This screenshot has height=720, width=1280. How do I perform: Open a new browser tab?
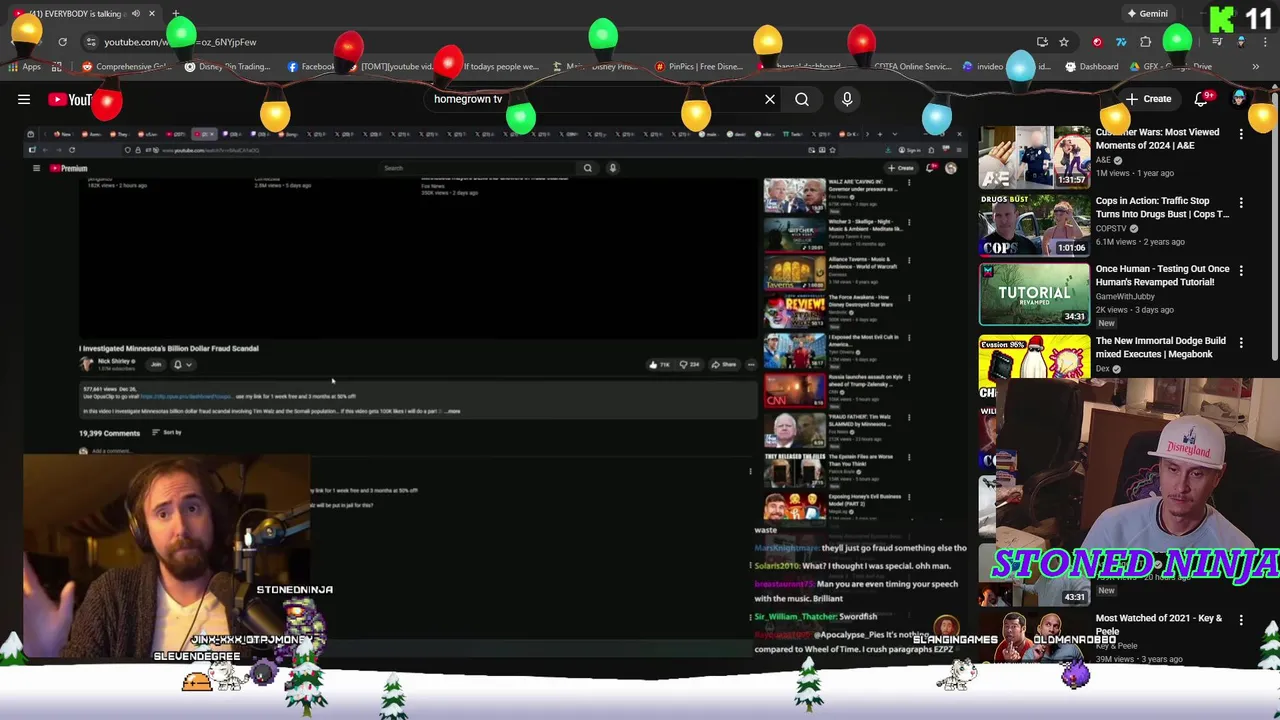coord(176,14)
